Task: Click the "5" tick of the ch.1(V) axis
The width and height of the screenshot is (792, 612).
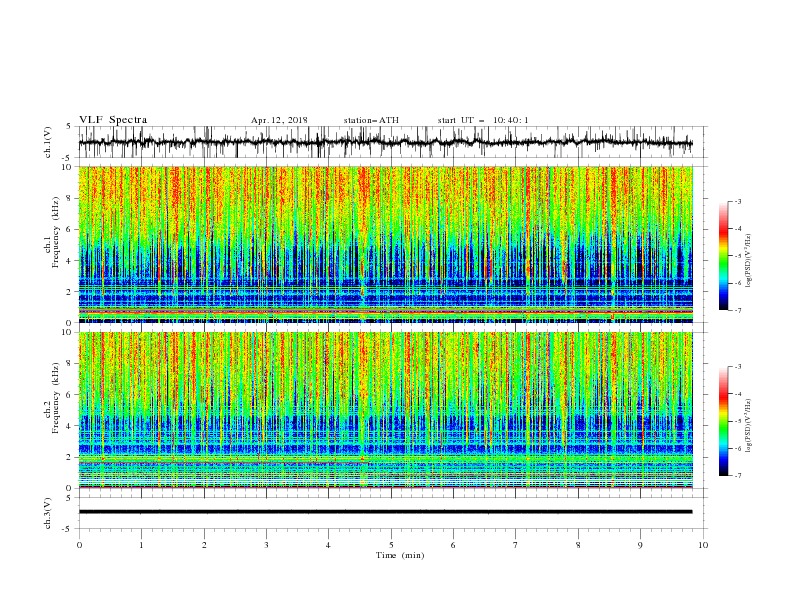Action: point(71,126)
